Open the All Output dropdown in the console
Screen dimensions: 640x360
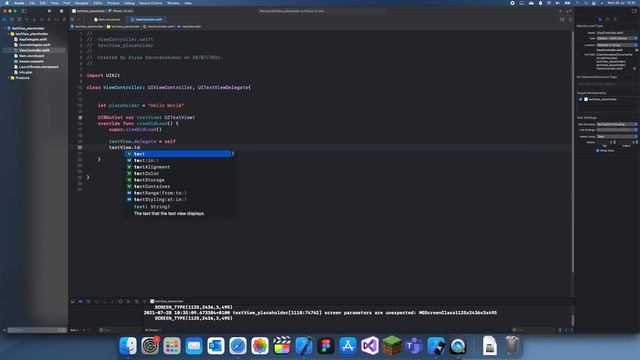153,330
